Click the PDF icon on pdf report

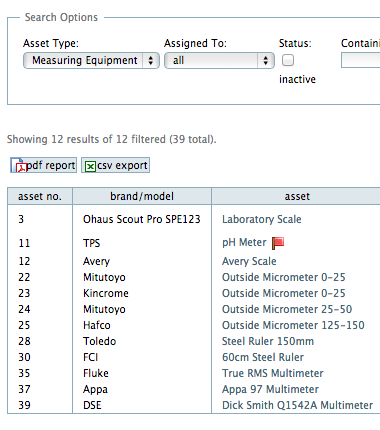pos(19,165)
